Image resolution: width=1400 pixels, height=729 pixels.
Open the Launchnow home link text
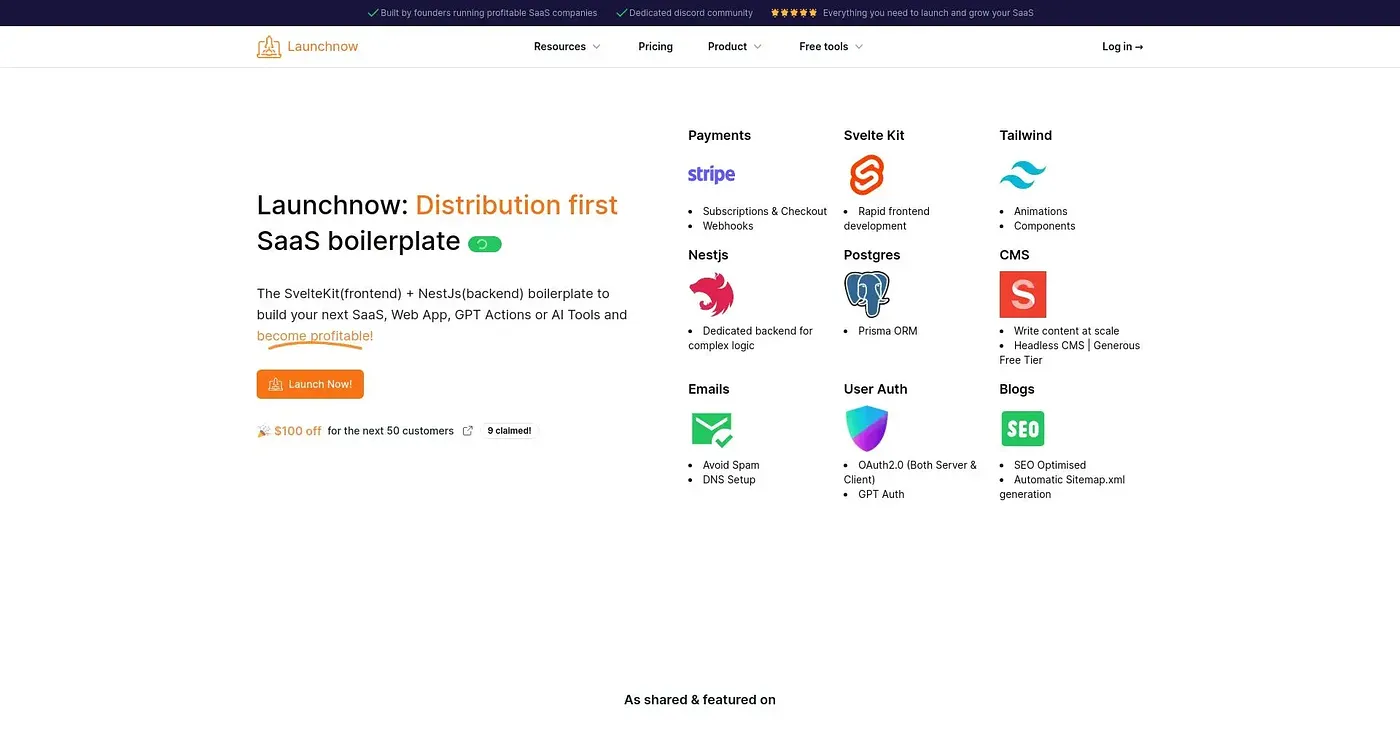point(323,47)
